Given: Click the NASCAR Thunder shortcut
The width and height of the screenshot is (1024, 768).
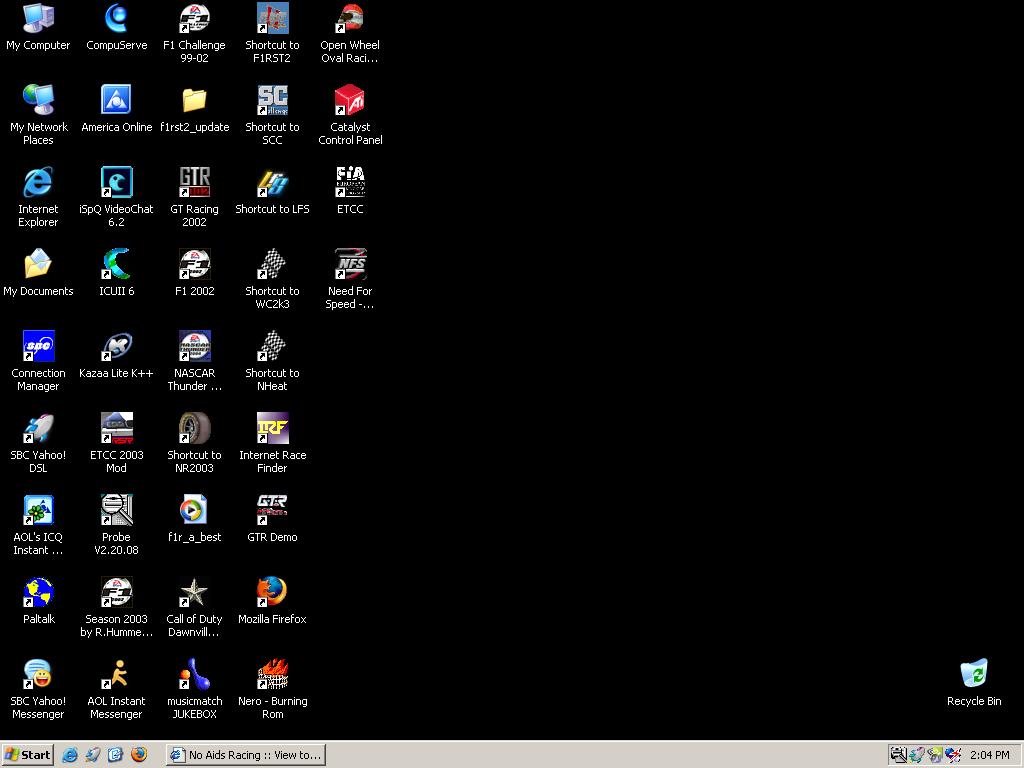Looking at the screenshot, I should pyautogui.click(x=194, y=346).
